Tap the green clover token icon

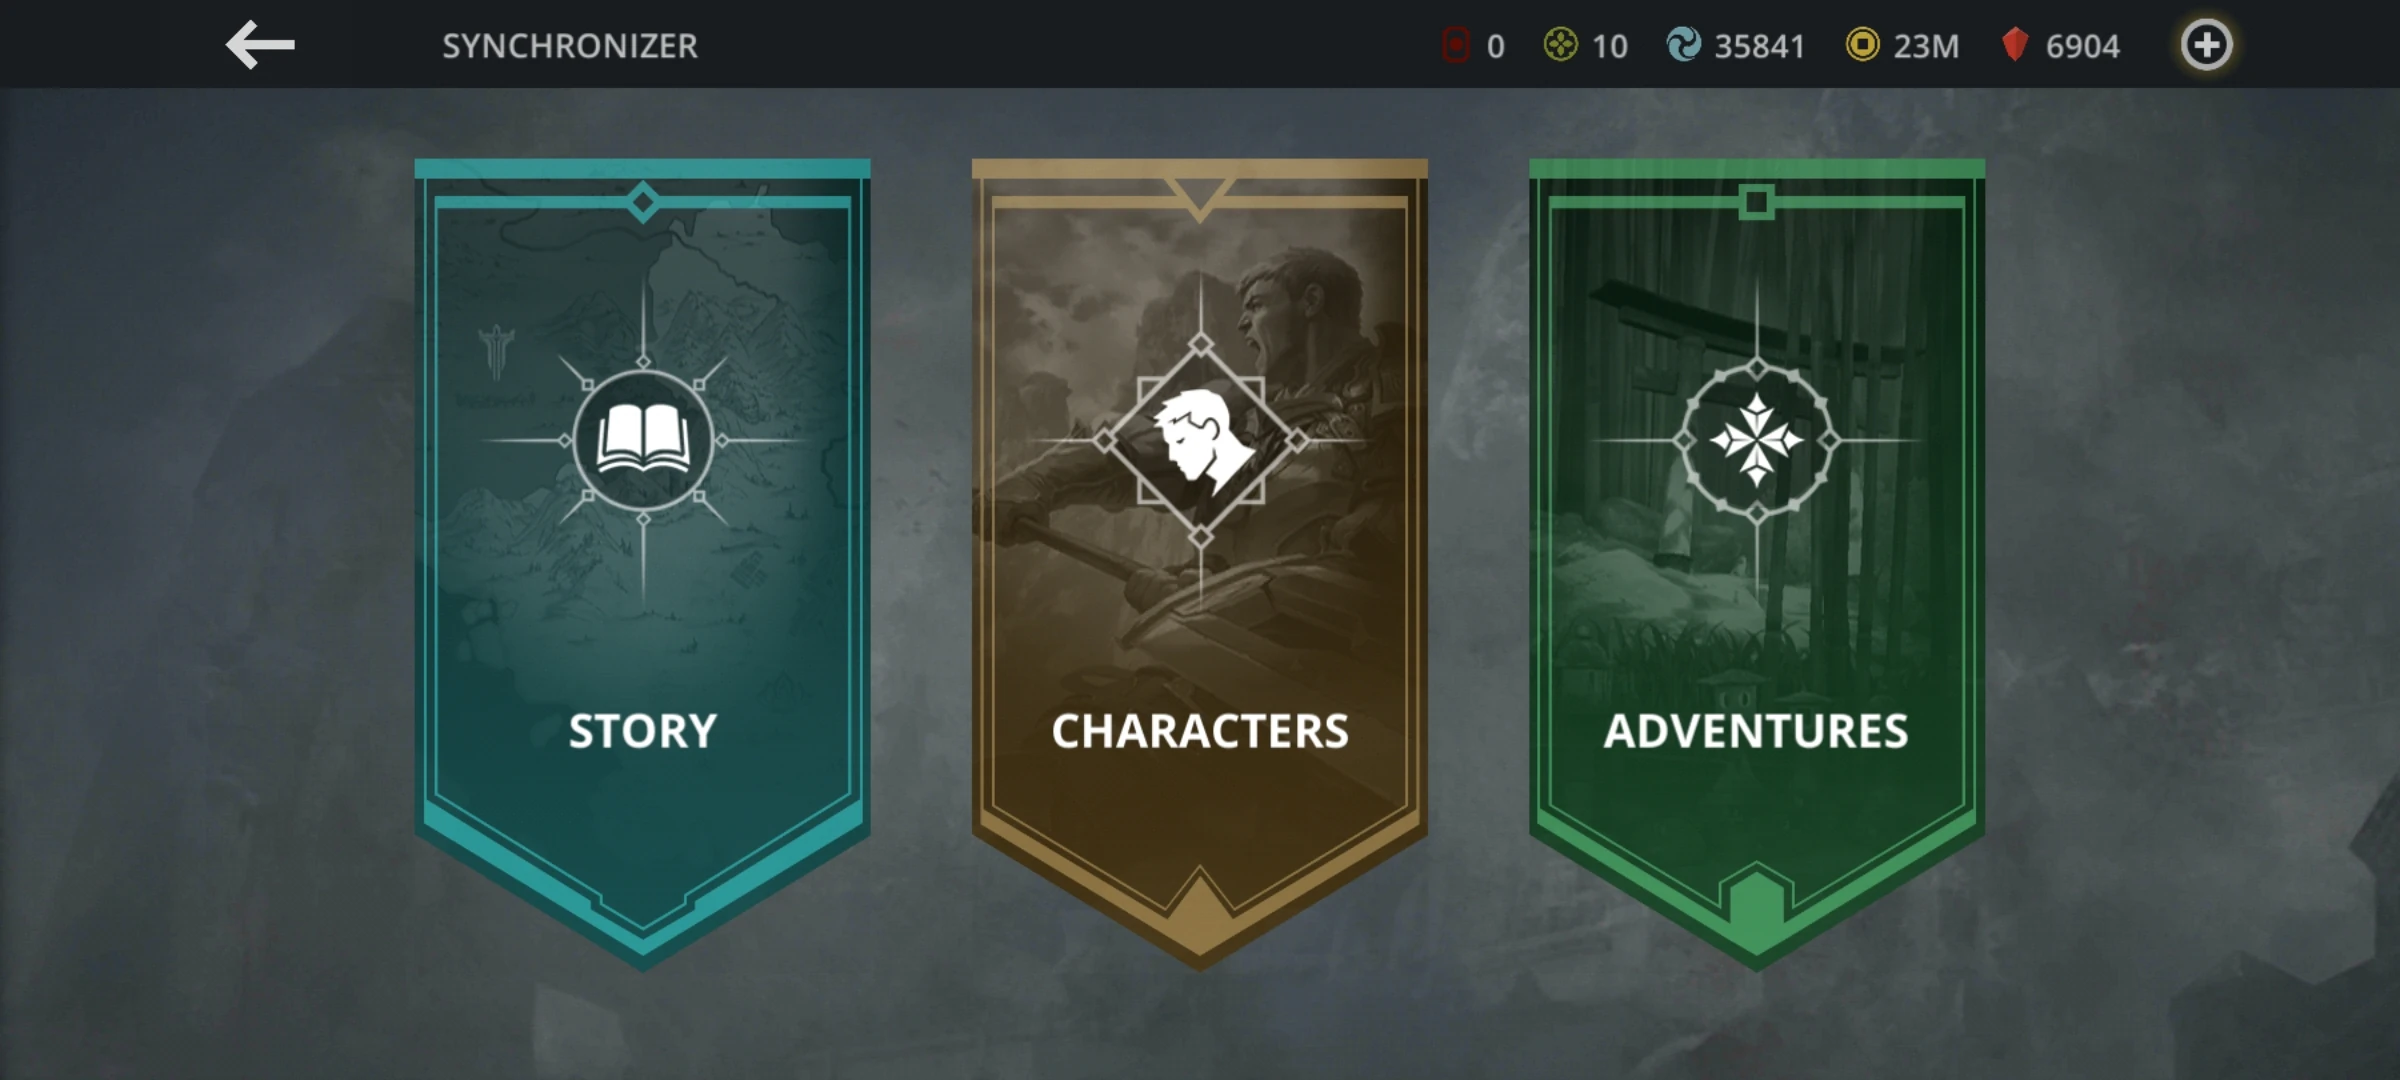pyautogui.click(x=1560, y=45)
